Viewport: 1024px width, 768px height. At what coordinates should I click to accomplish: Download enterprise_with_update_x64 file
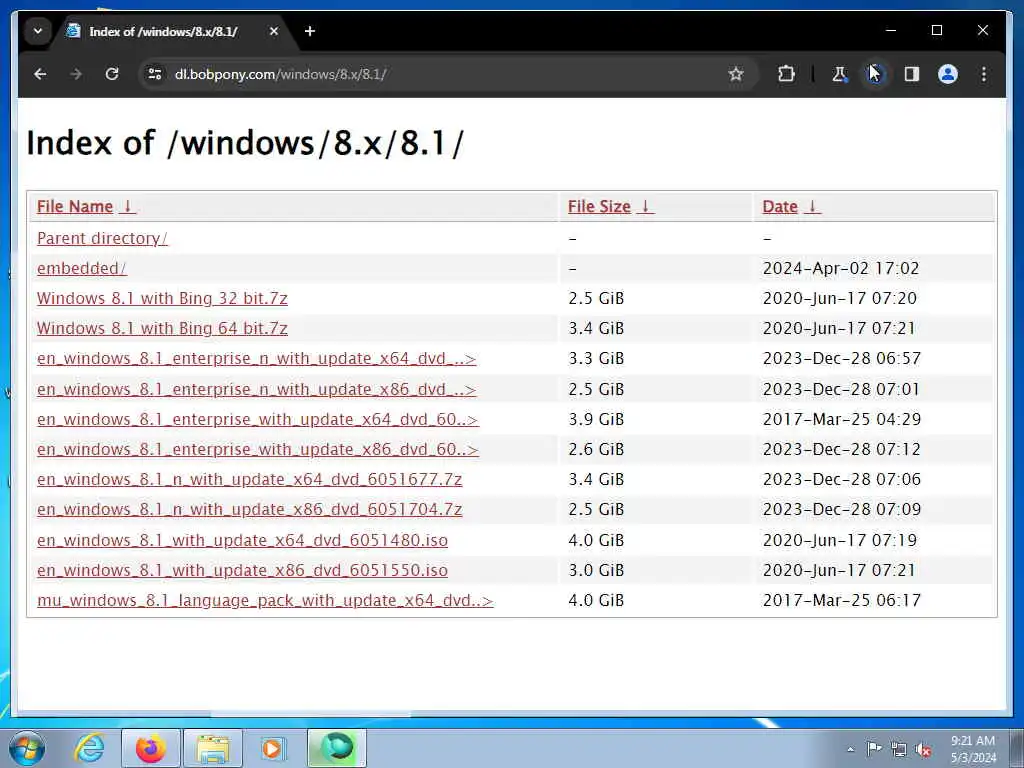258,419
